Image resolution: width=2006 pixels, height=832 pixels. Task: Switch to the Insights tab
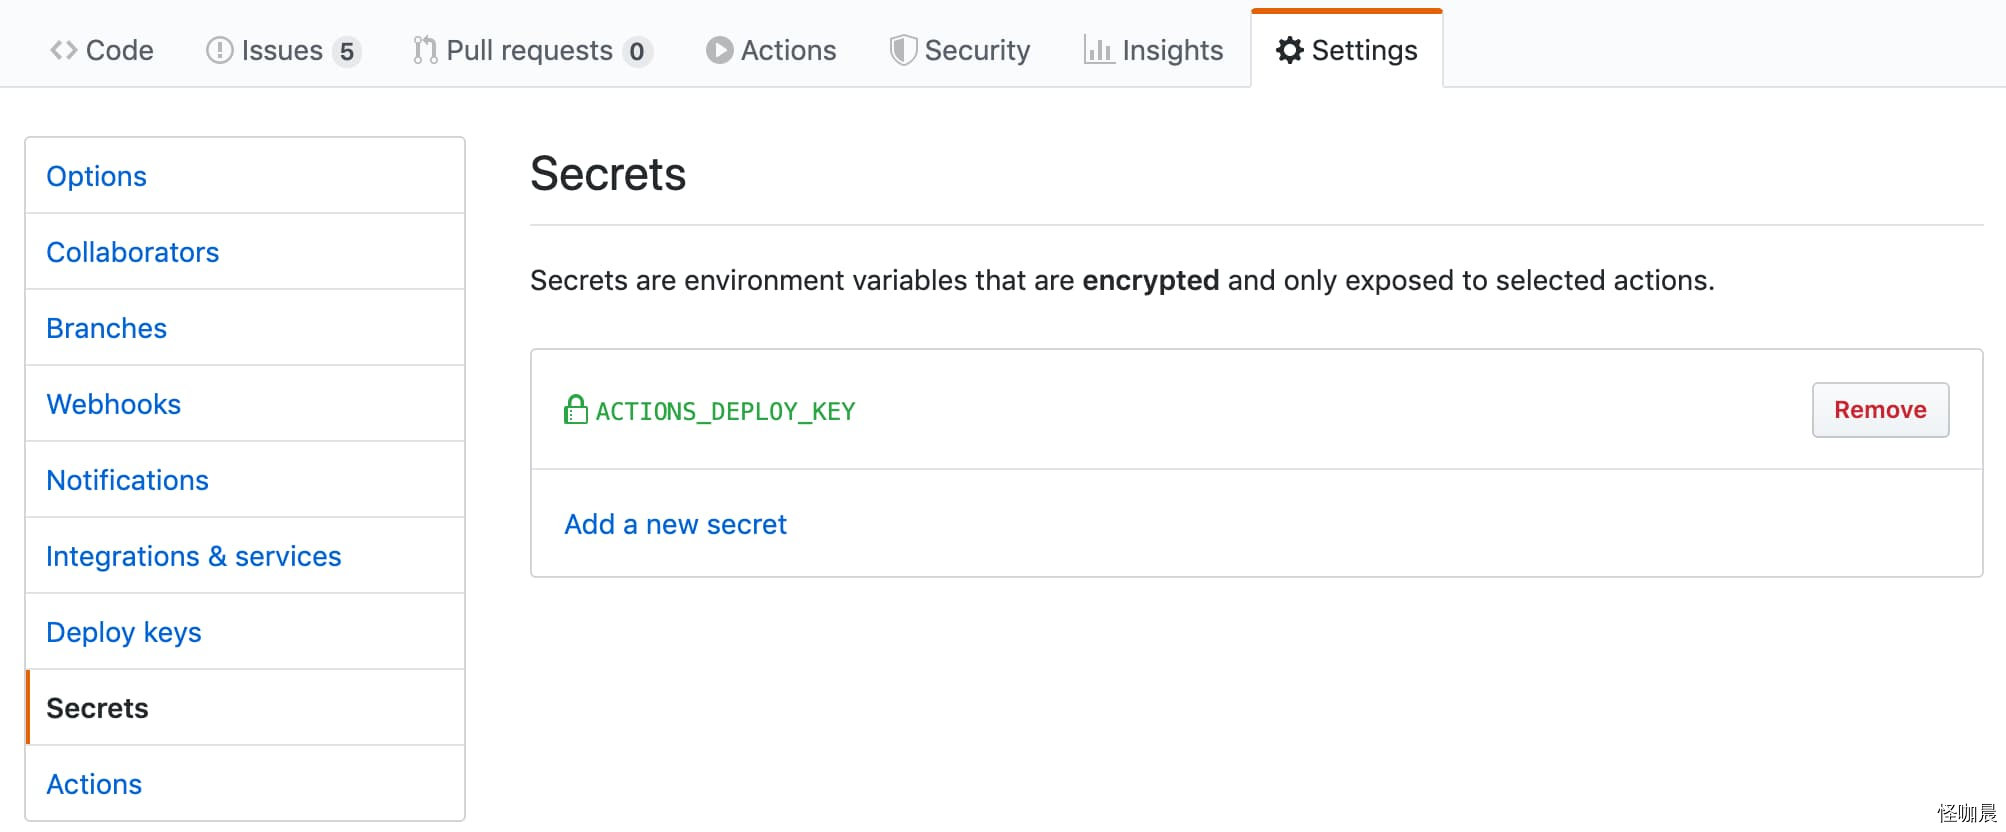click(x=1154, y=50)
